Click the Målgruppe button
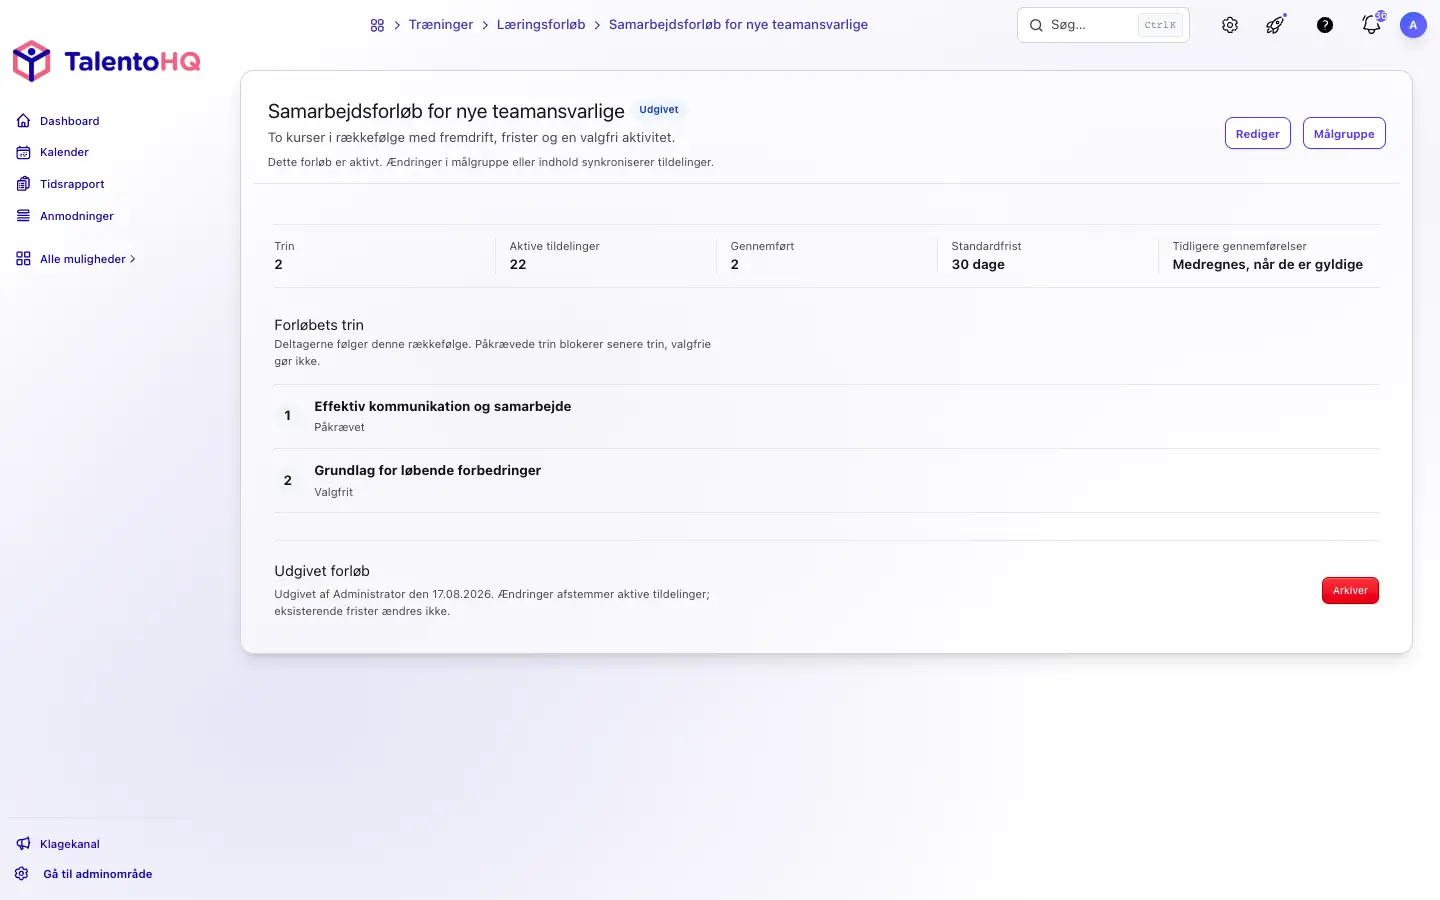Image resolution: width=1440 pixels, height=900 pixels. pyautogui.click(x=1344, y=134)
